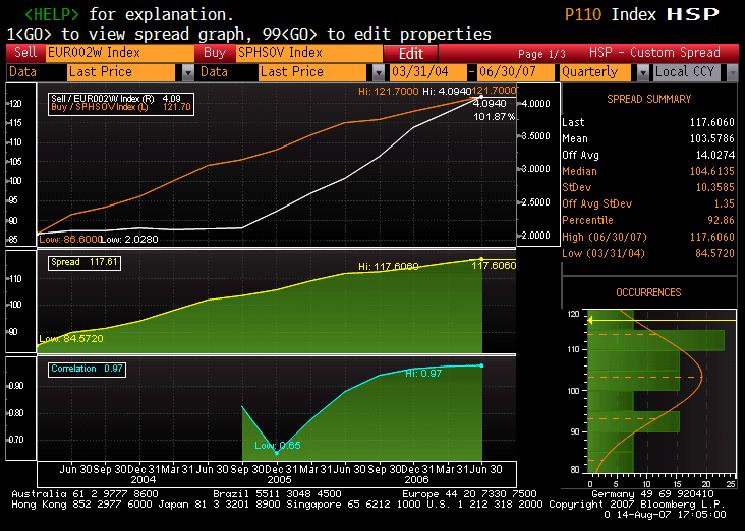This screenshot has height=531, width=745.
Task: Click the High (06/30/07) row label
Action: click(x=604, y=237)
